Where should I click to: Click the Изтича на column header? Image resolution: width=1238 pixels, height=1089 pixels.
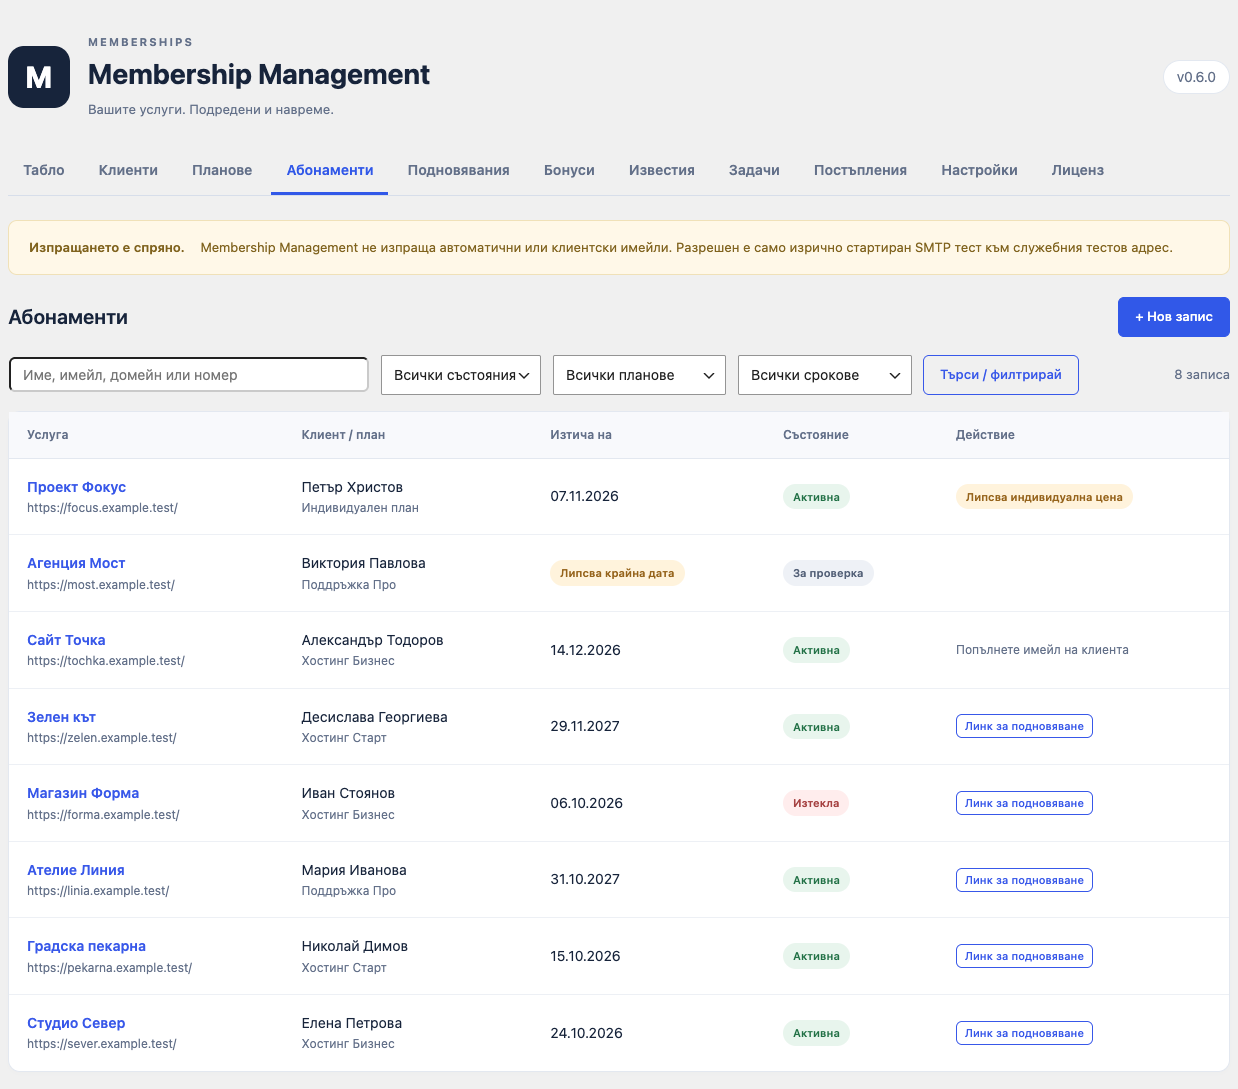click(580, 435)
